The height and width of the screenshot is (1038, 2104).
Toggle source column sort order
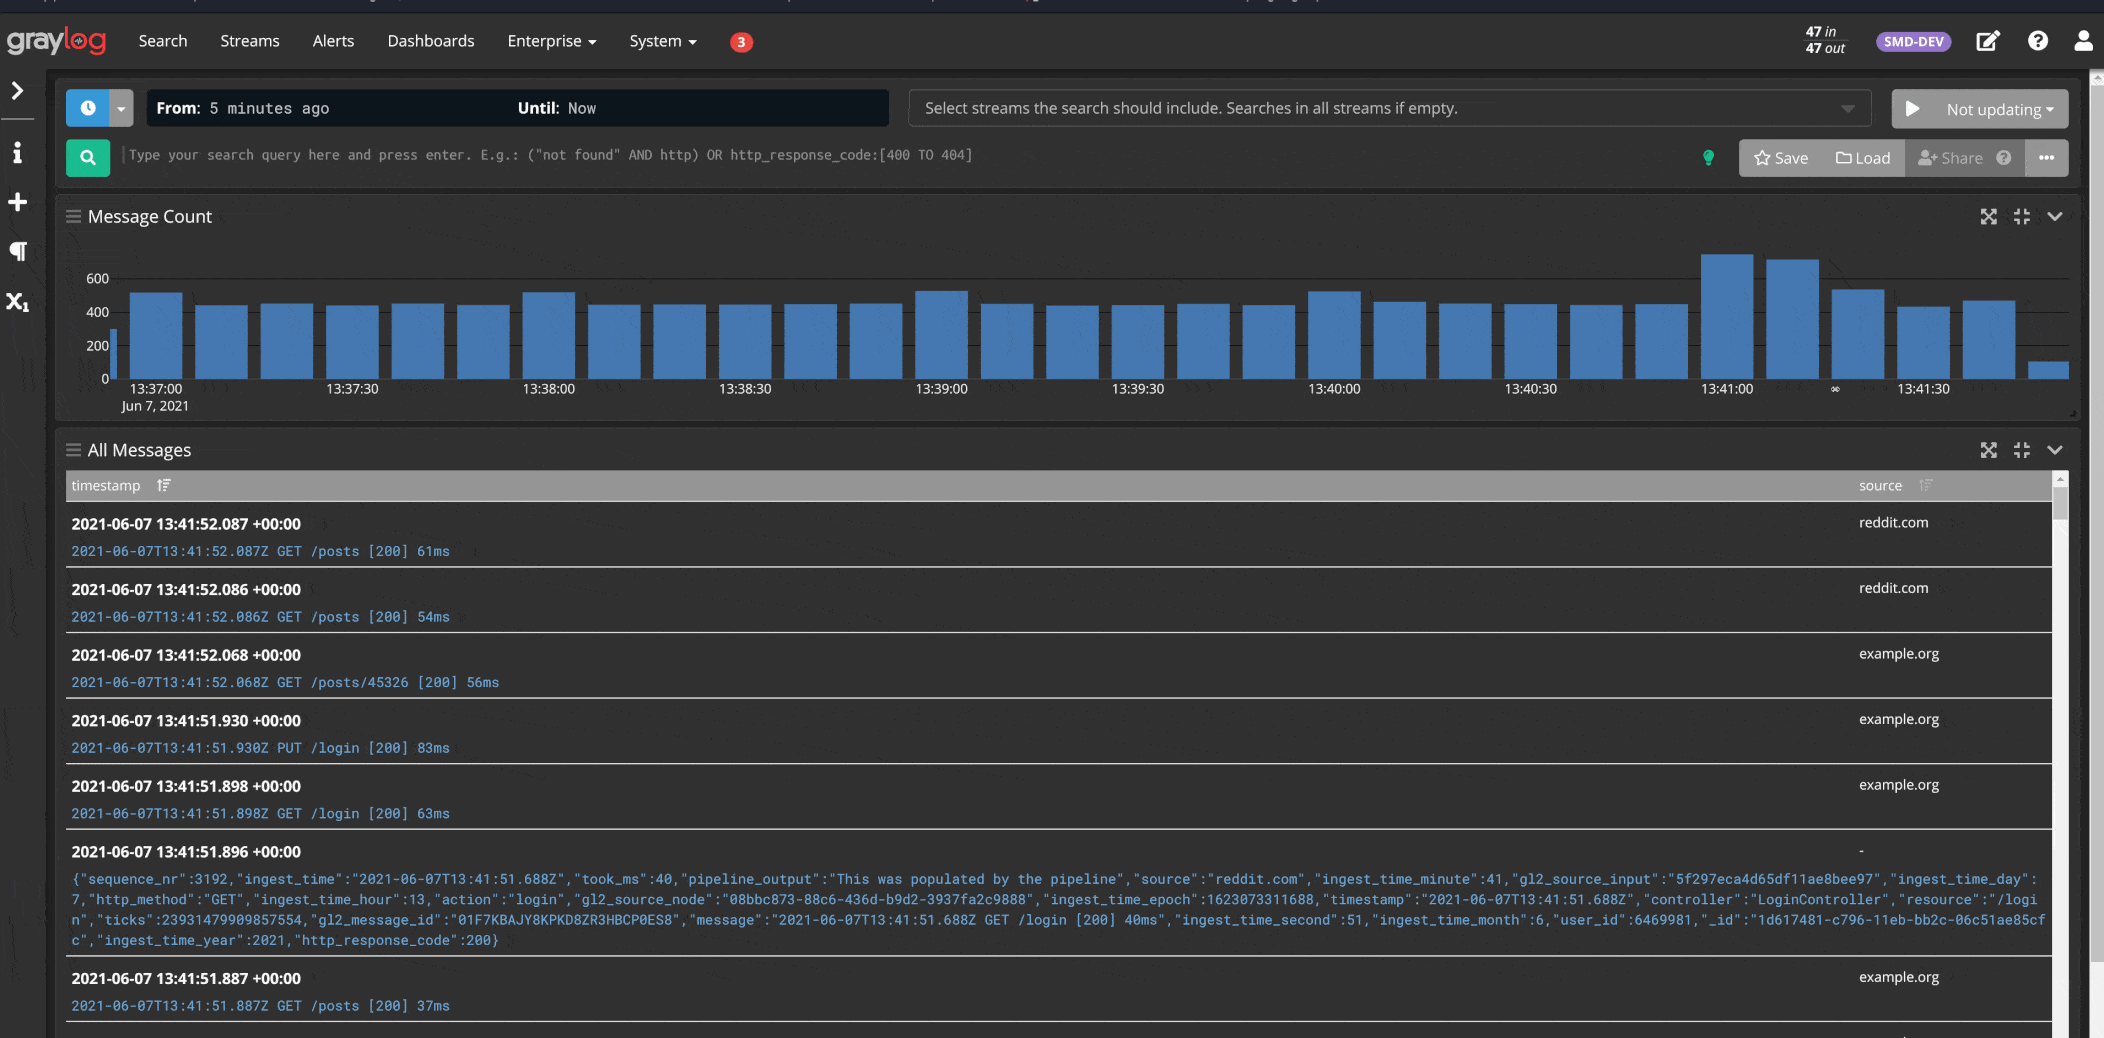point(1926,485)
